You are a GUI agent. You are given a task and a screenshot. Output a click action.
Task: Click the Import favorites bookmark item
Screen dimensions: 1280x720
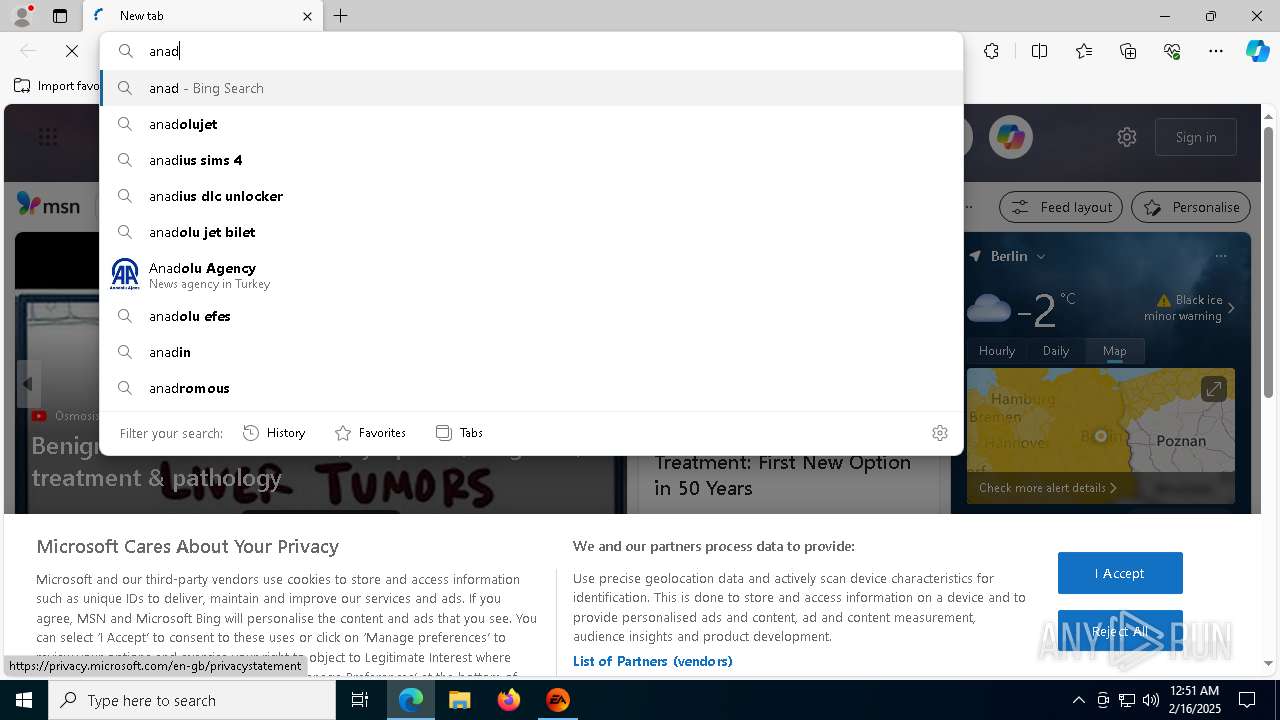(x=56, y=86)
